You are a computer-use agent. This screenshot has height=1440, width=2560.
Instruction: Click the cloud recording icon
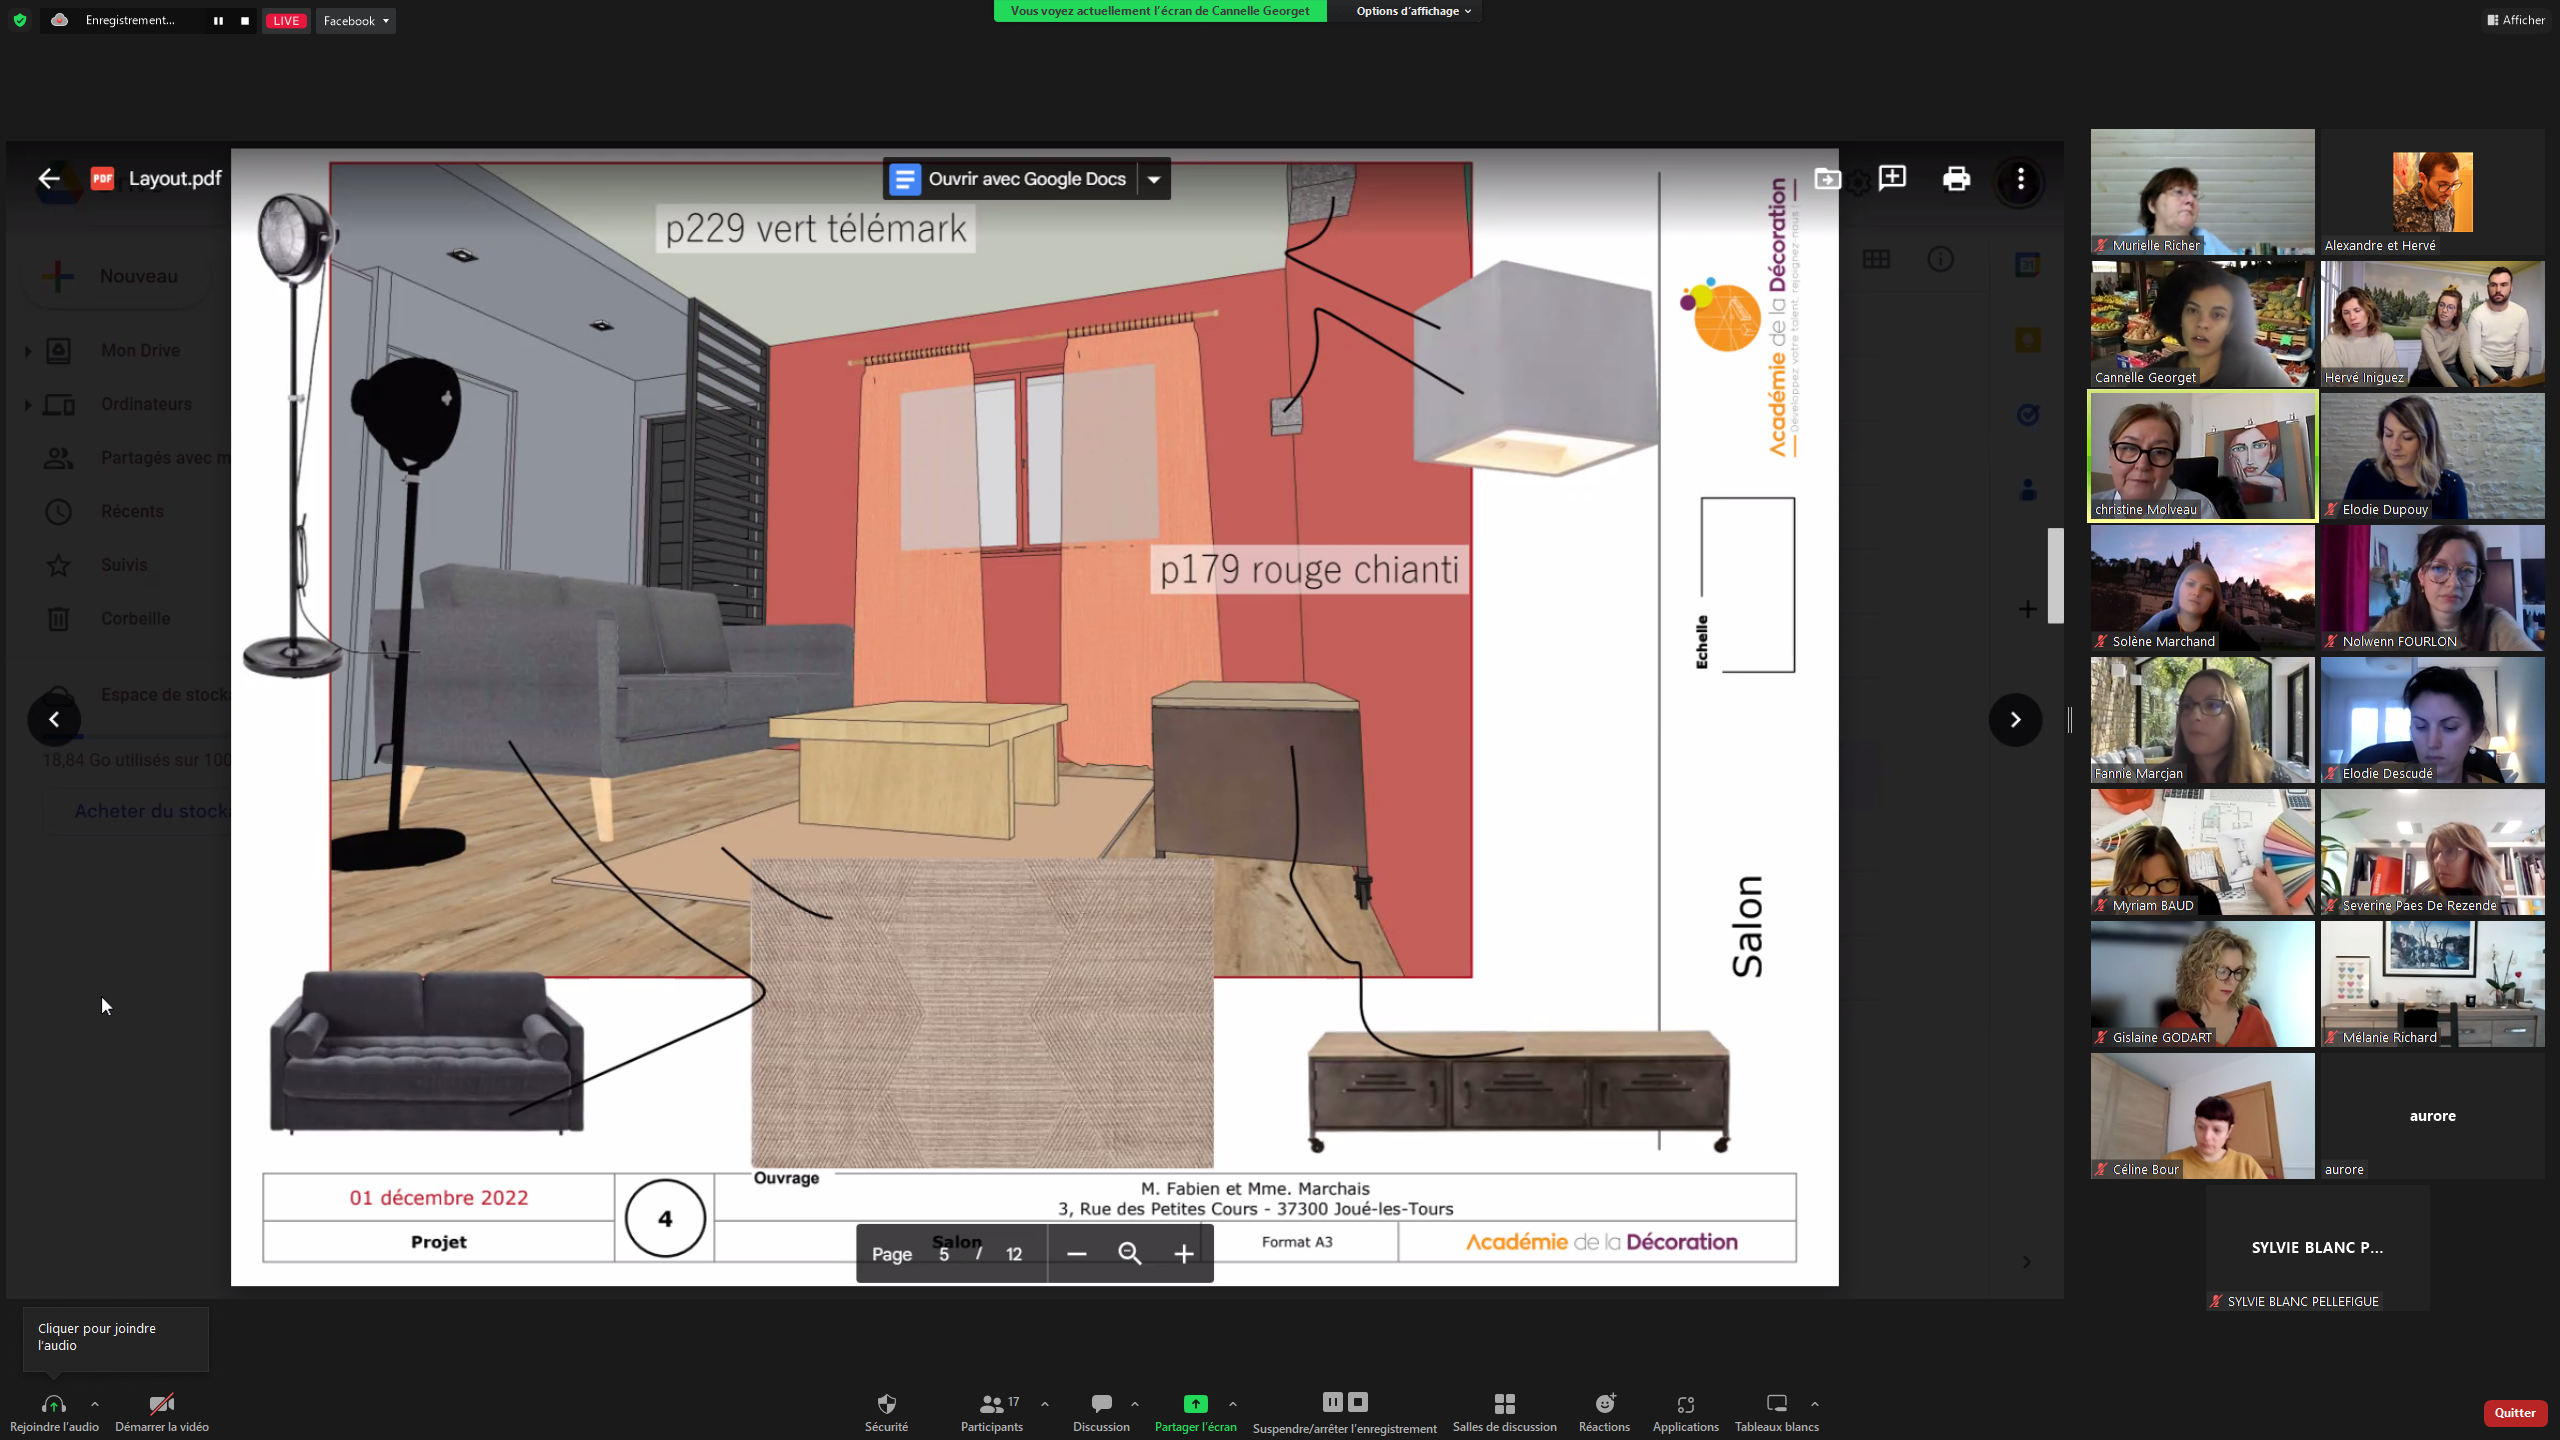point(60,20)
